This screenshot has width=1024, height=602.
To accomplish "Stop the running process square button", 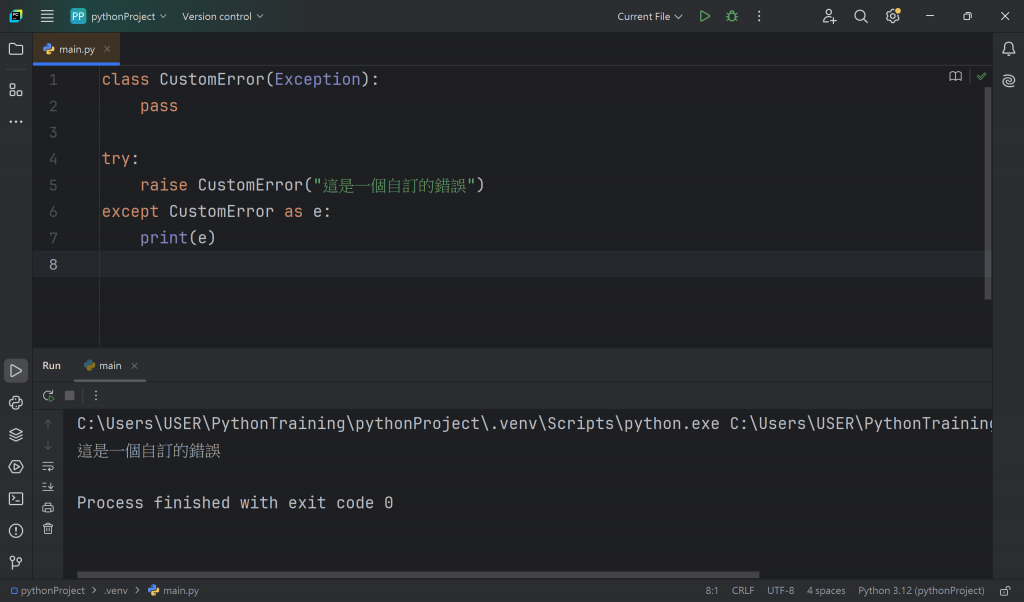I will [70, 396].
